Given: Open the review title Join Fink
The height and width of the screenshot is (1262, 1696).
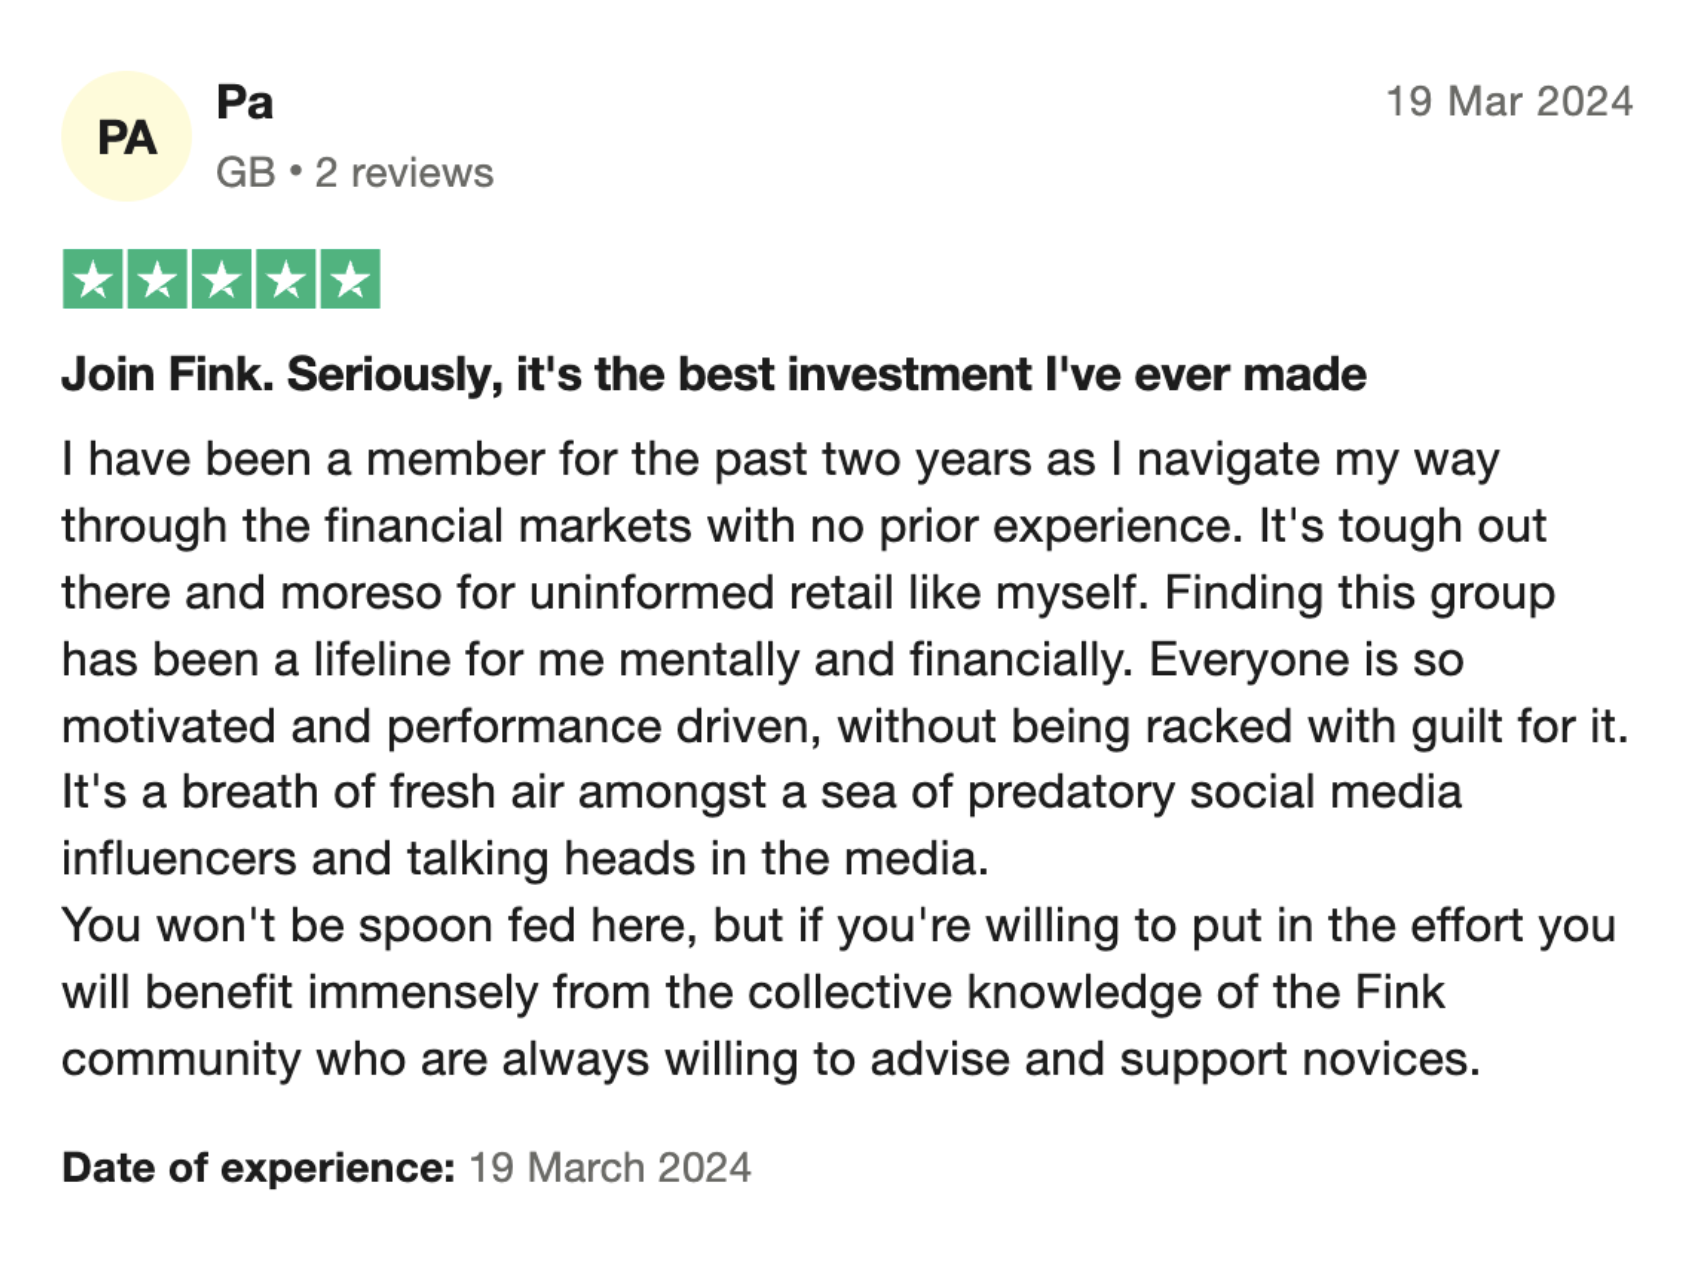Looking at the screenshot, I should point(713,375).
